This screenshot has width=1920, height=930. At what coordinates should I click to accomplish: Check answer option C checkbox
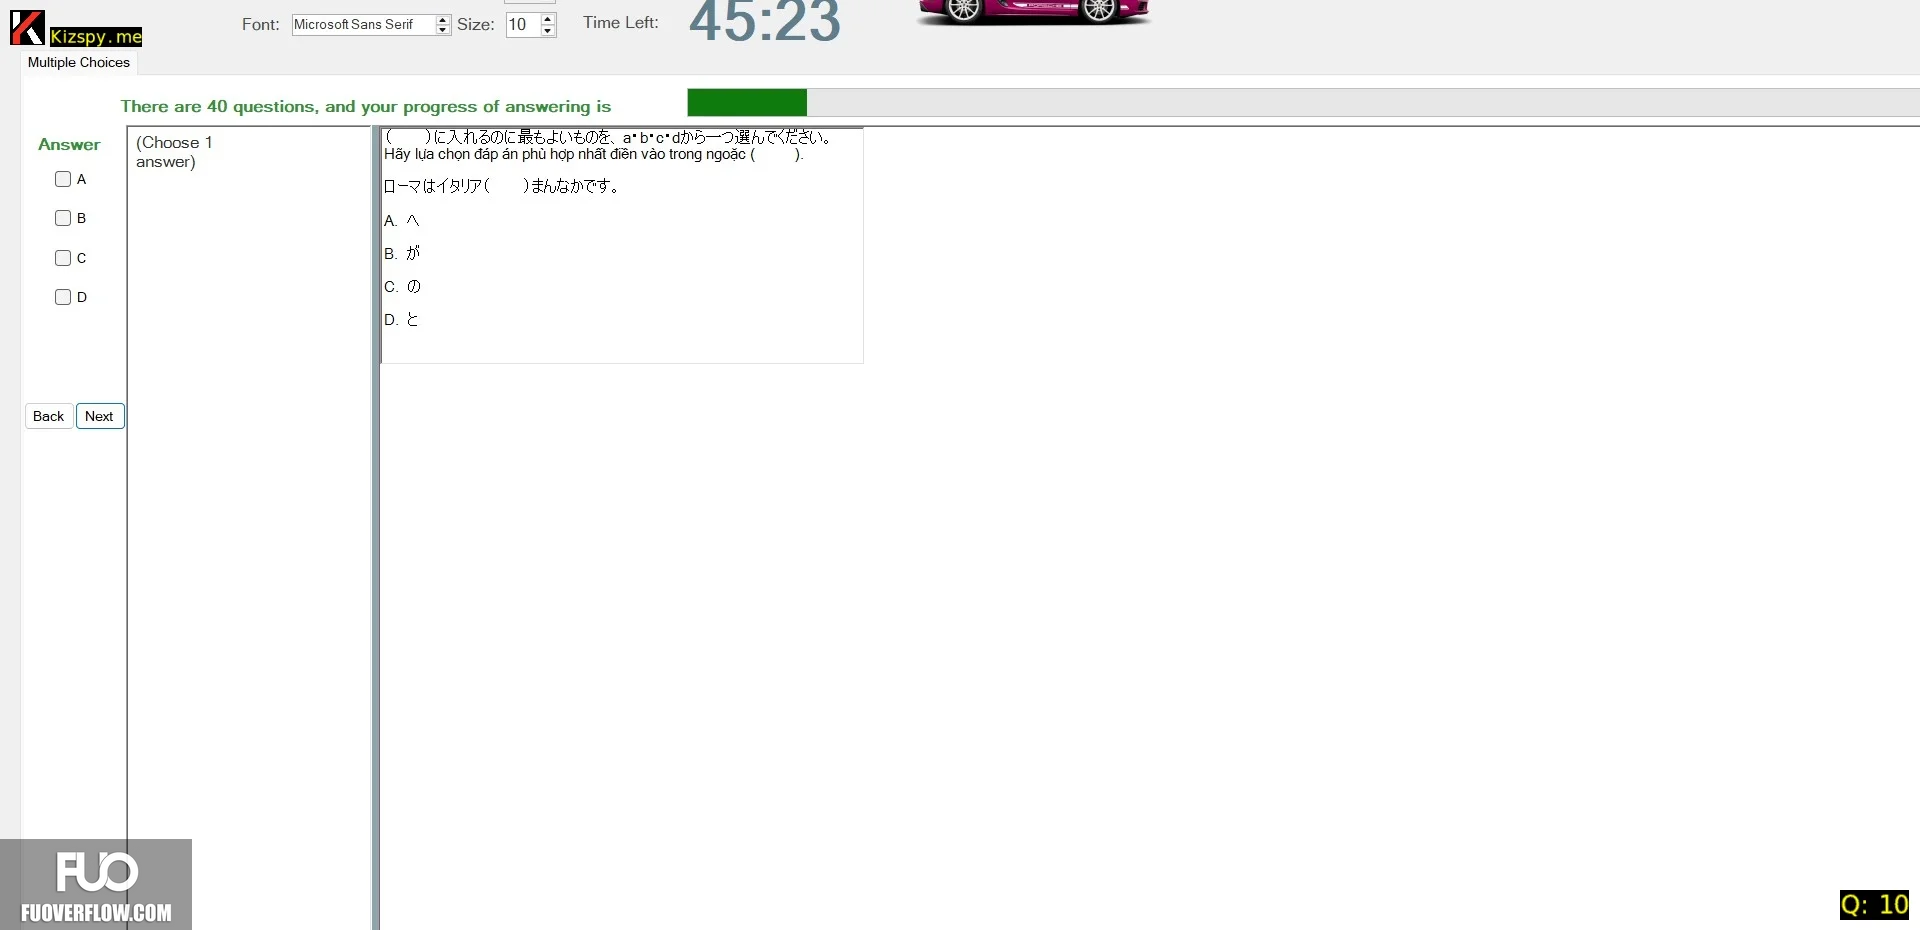[63, 258]
